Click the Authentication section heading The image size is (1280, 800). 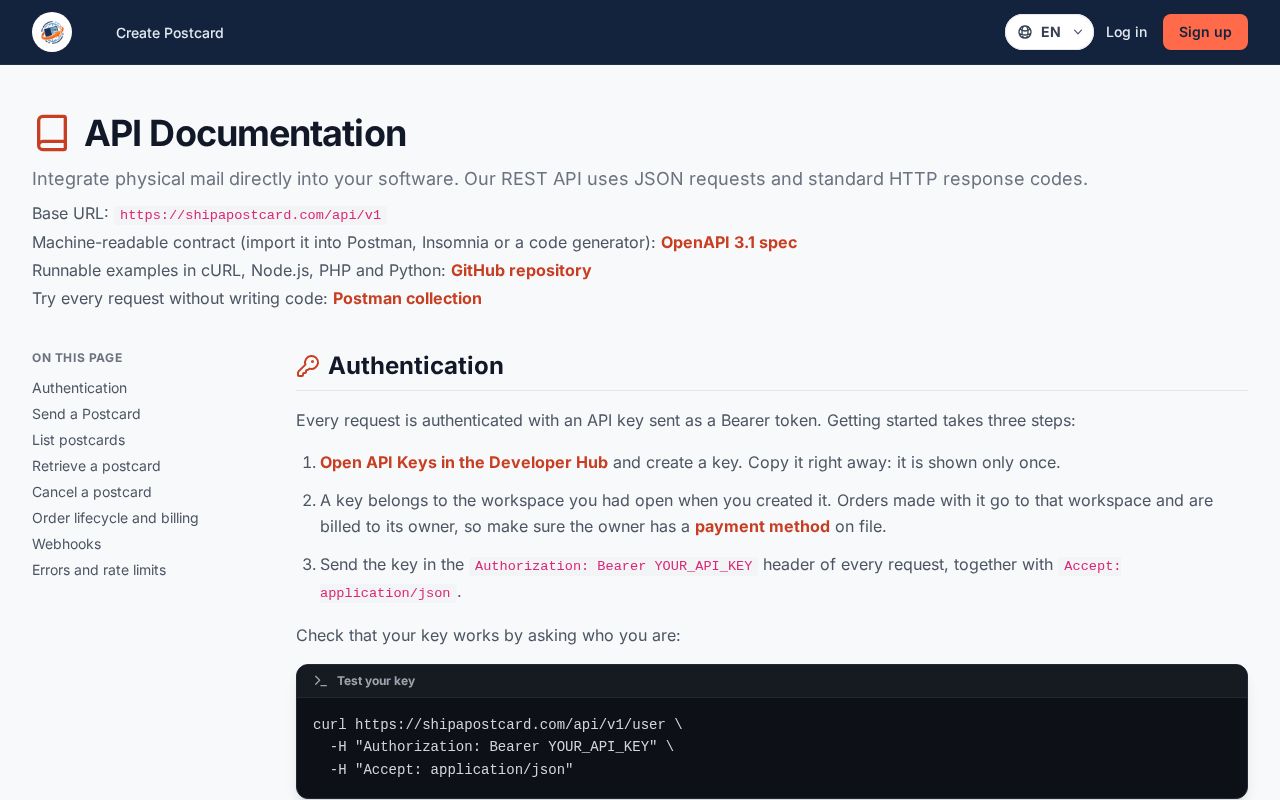416,366
